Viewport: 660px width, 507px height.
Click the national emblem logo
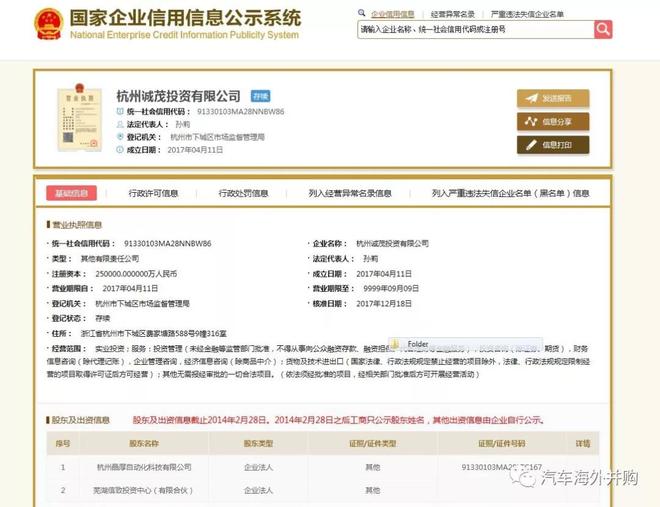pos(49,24)
